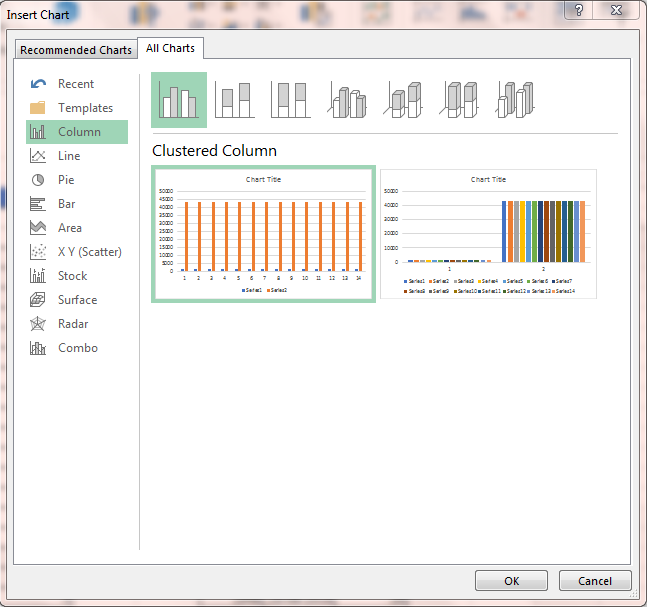Switch to the All Charts tab
The height and width of the screenshot is (607, 647).
170,48
